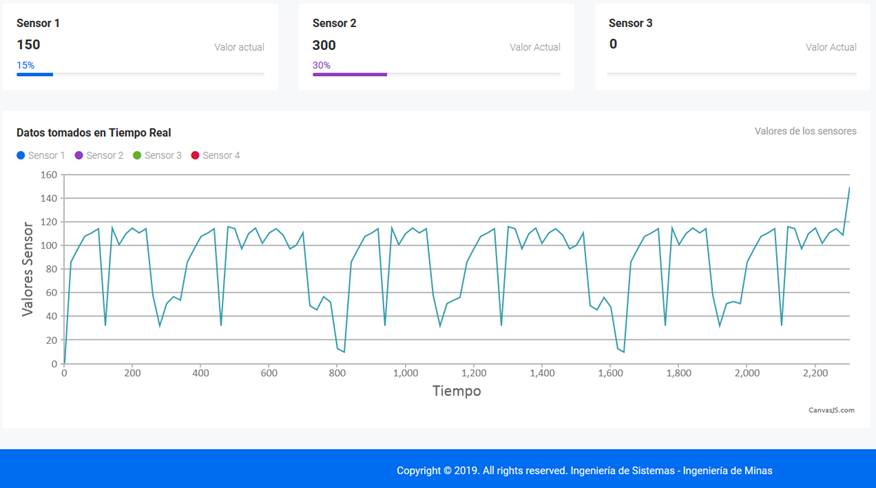Click the empty Sensor 3 progress bar
This screenshot has height=488, width=876.
click(732, 74)
